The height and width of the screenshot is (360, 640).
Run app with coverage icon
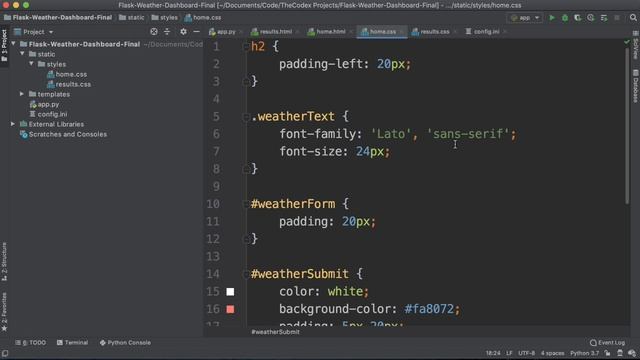[x=578, y=18]
